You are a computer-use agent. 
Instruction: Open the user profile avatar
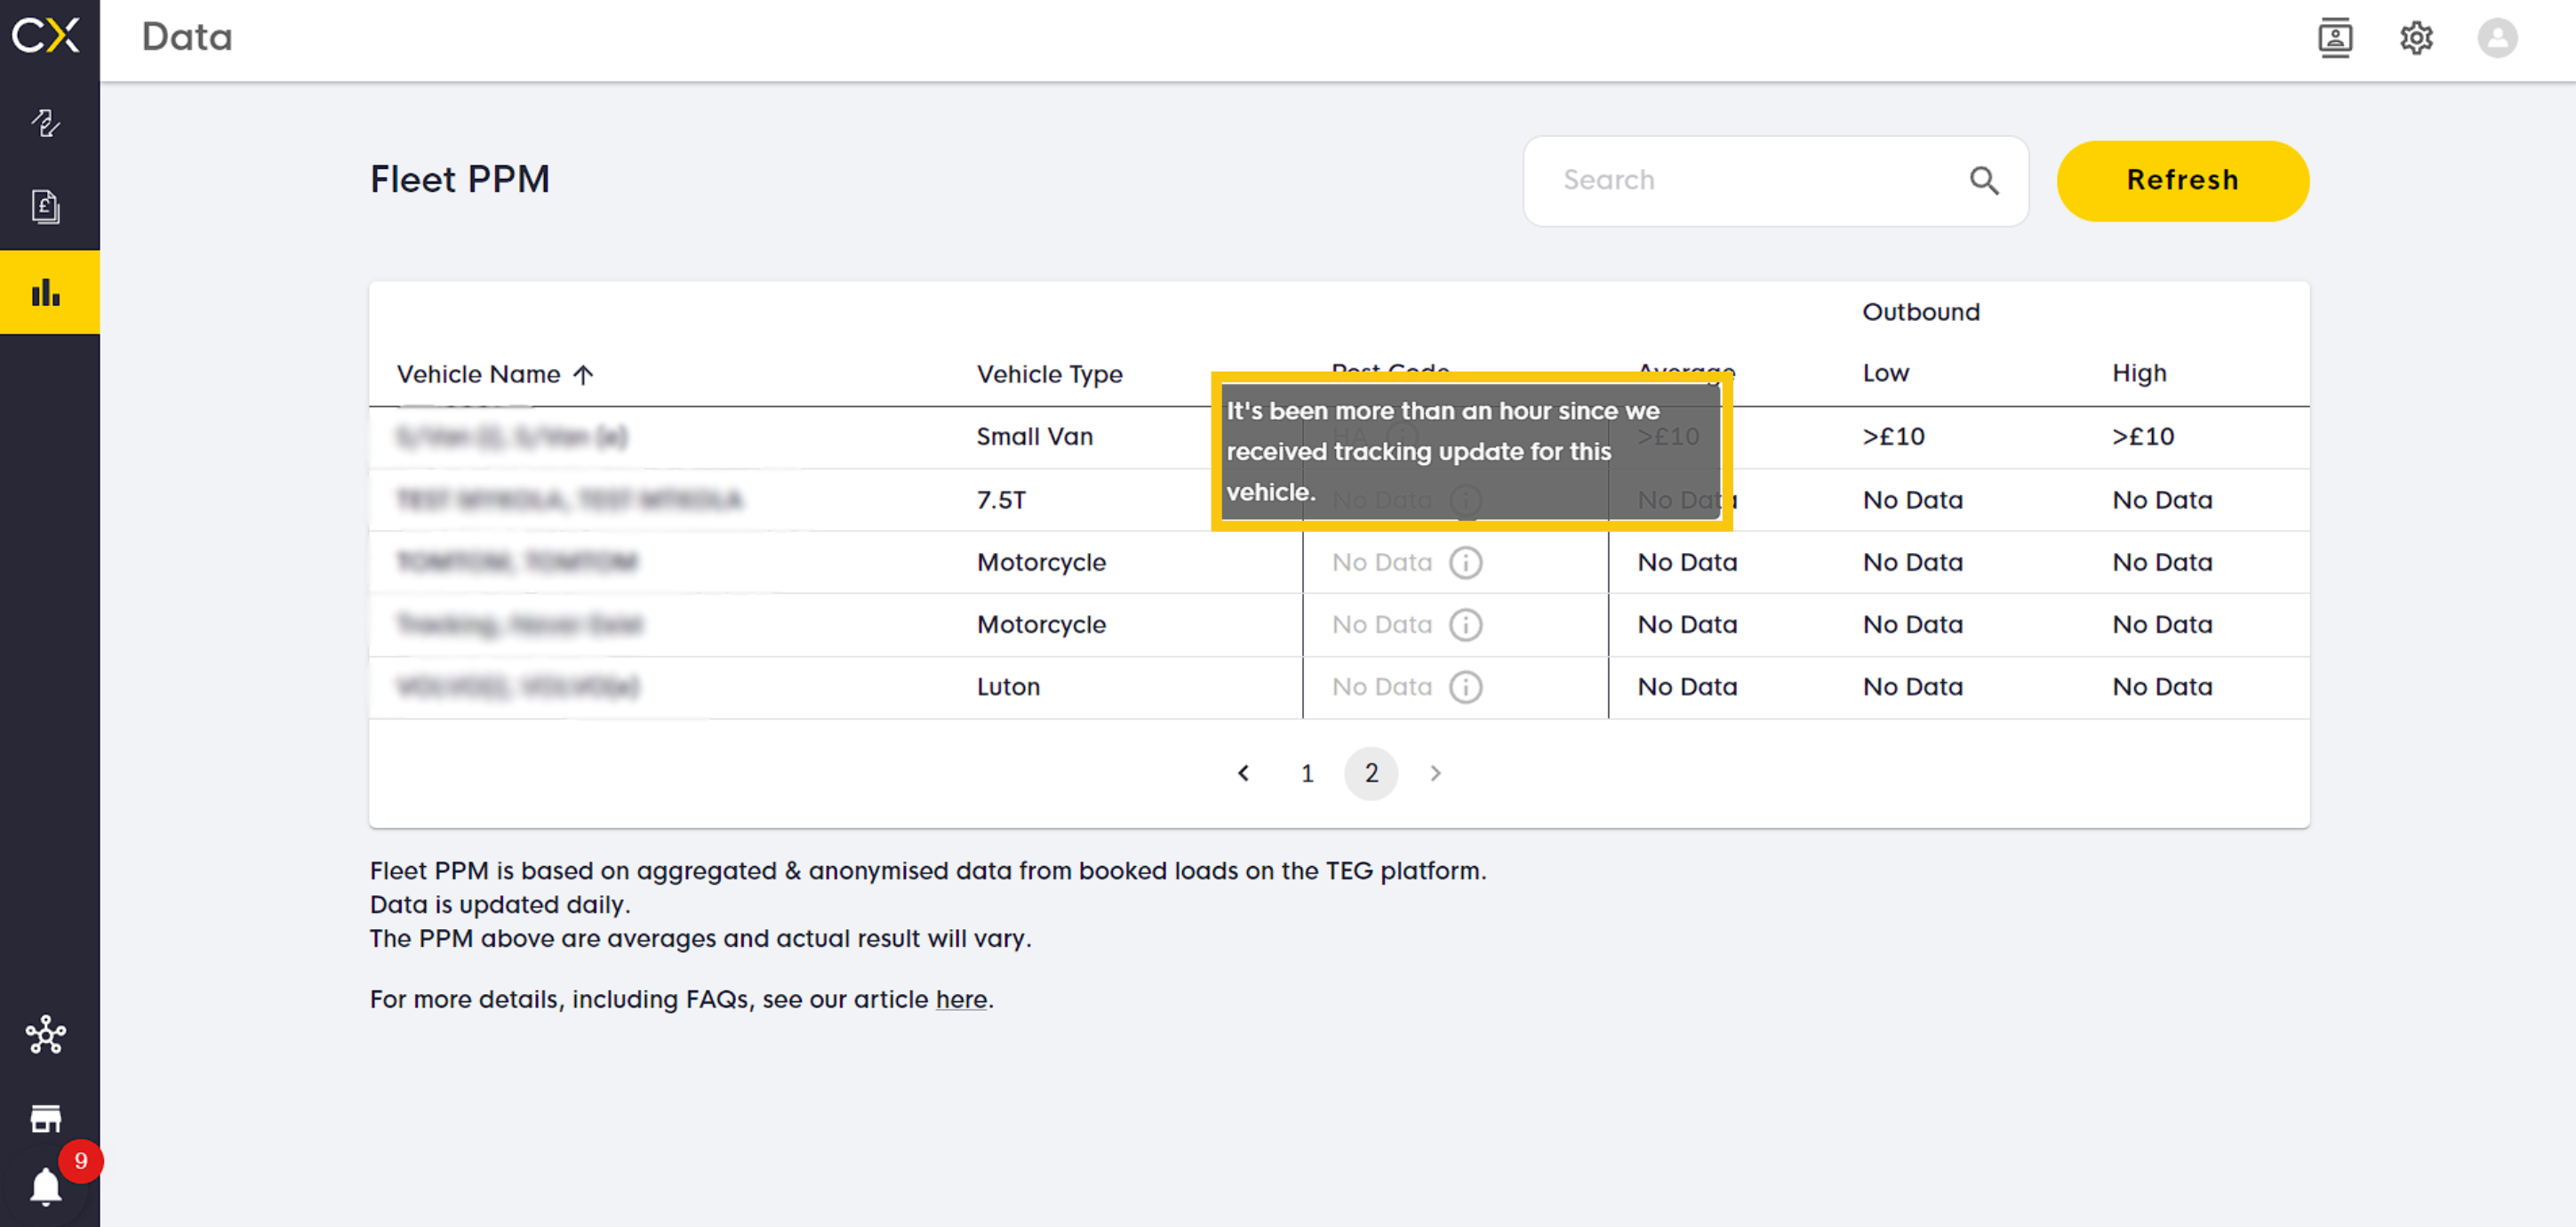[x=2496, y=38]
